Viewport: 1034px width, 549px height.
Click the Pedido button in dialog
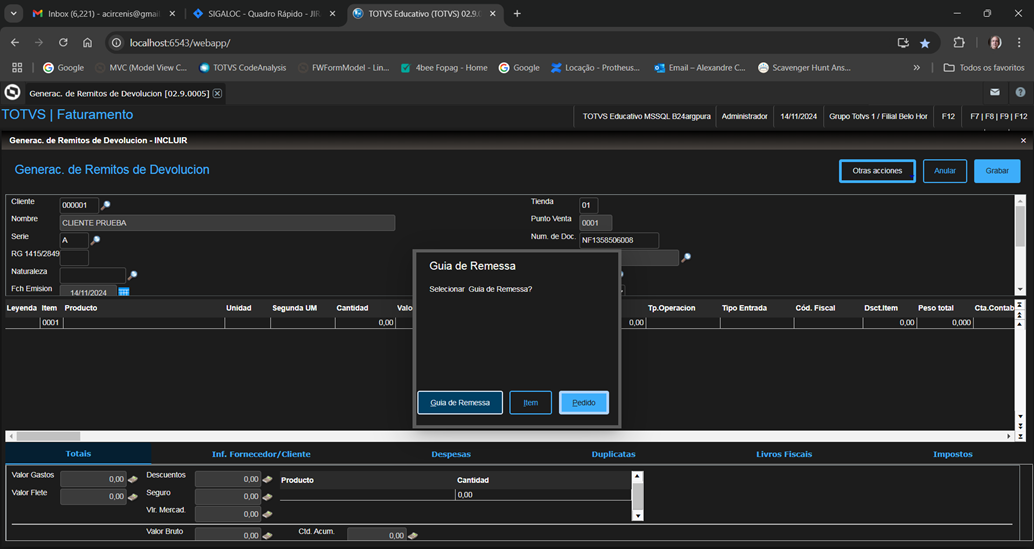point(584,403)
